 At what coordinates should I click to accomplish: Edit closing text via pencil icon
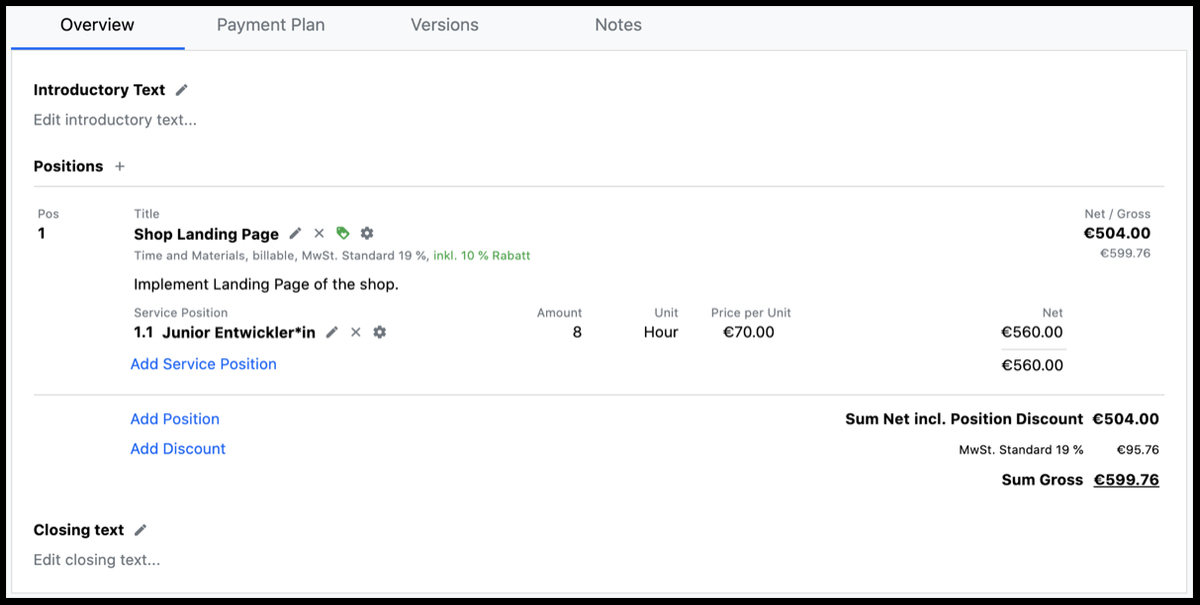pos(141,530)
